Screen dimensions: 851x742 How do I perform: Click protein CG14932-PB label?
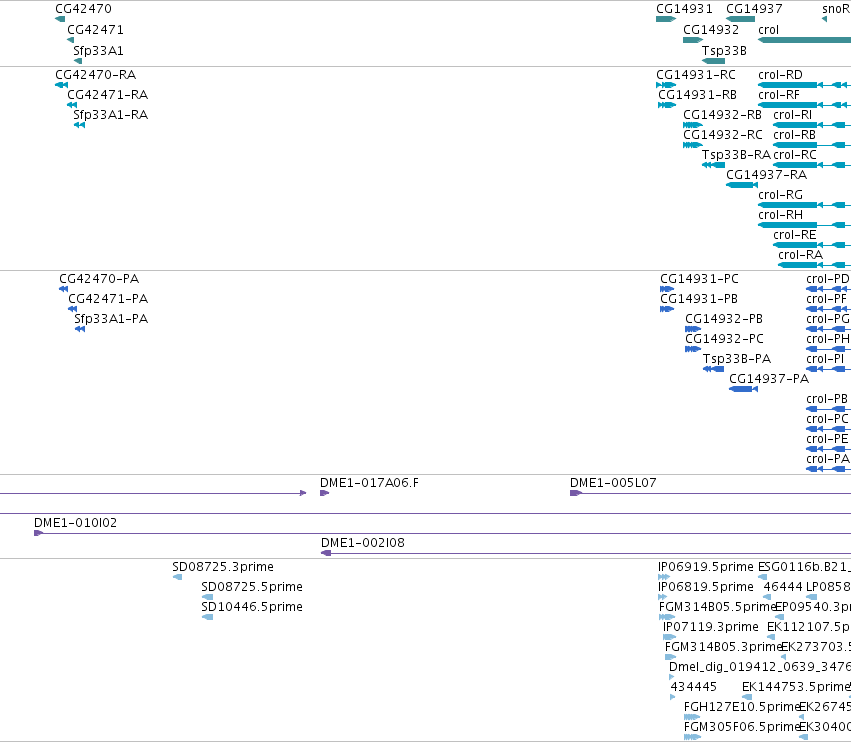[724, 319]
